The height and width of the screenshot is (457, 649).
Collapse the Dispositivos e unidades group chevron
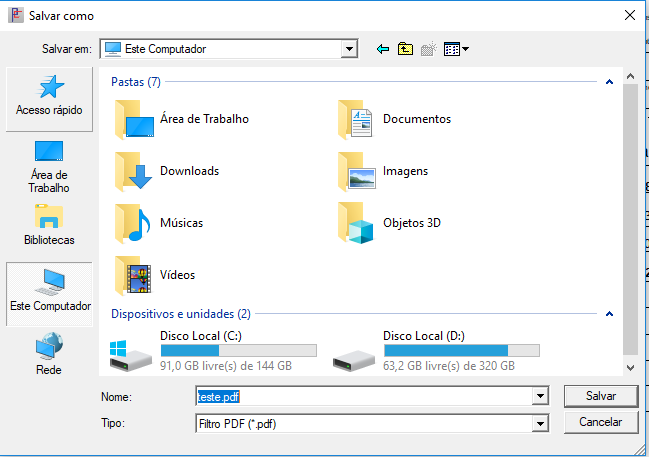(609, 314)
